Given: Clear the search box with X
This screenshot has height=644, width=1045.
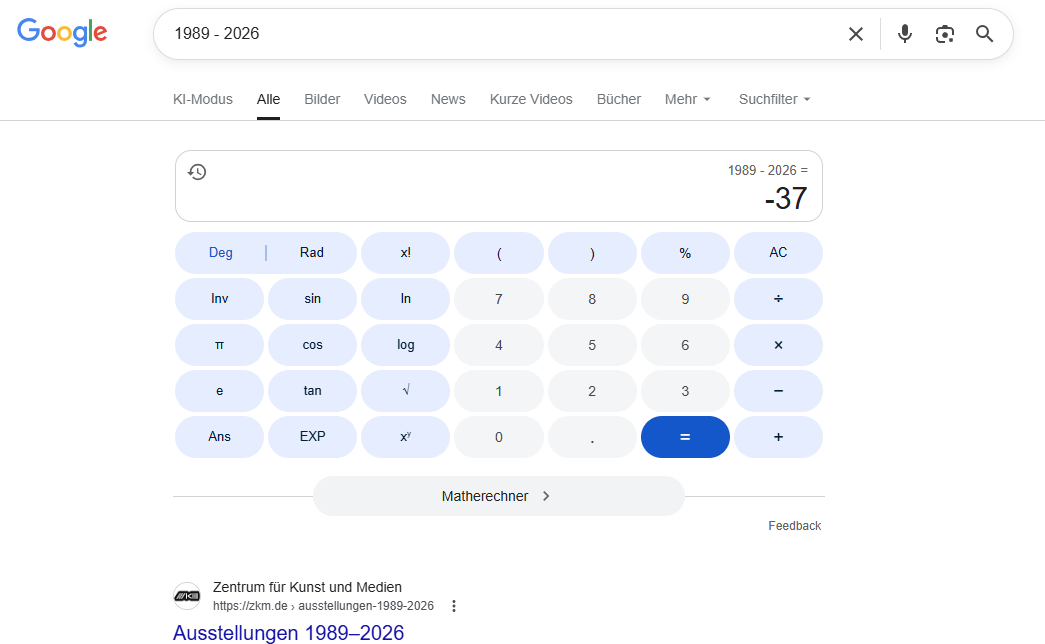Looking at the screenshot, I should coord(855,34).
